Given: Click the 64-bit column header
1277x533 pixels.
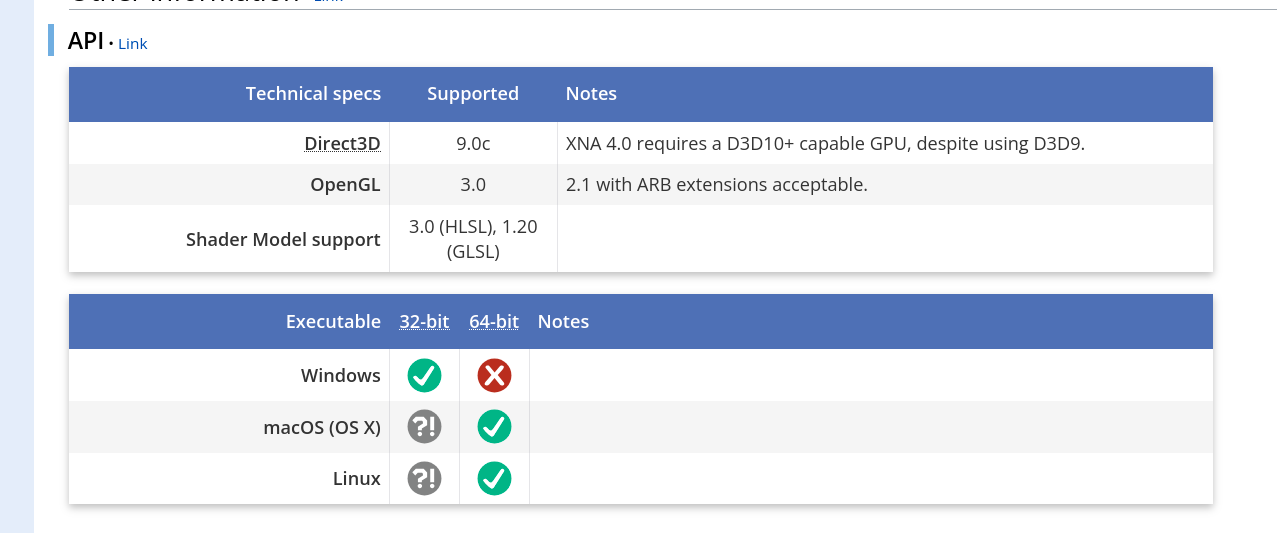Looking at the screenshot, I should click(x=494, y=322).
